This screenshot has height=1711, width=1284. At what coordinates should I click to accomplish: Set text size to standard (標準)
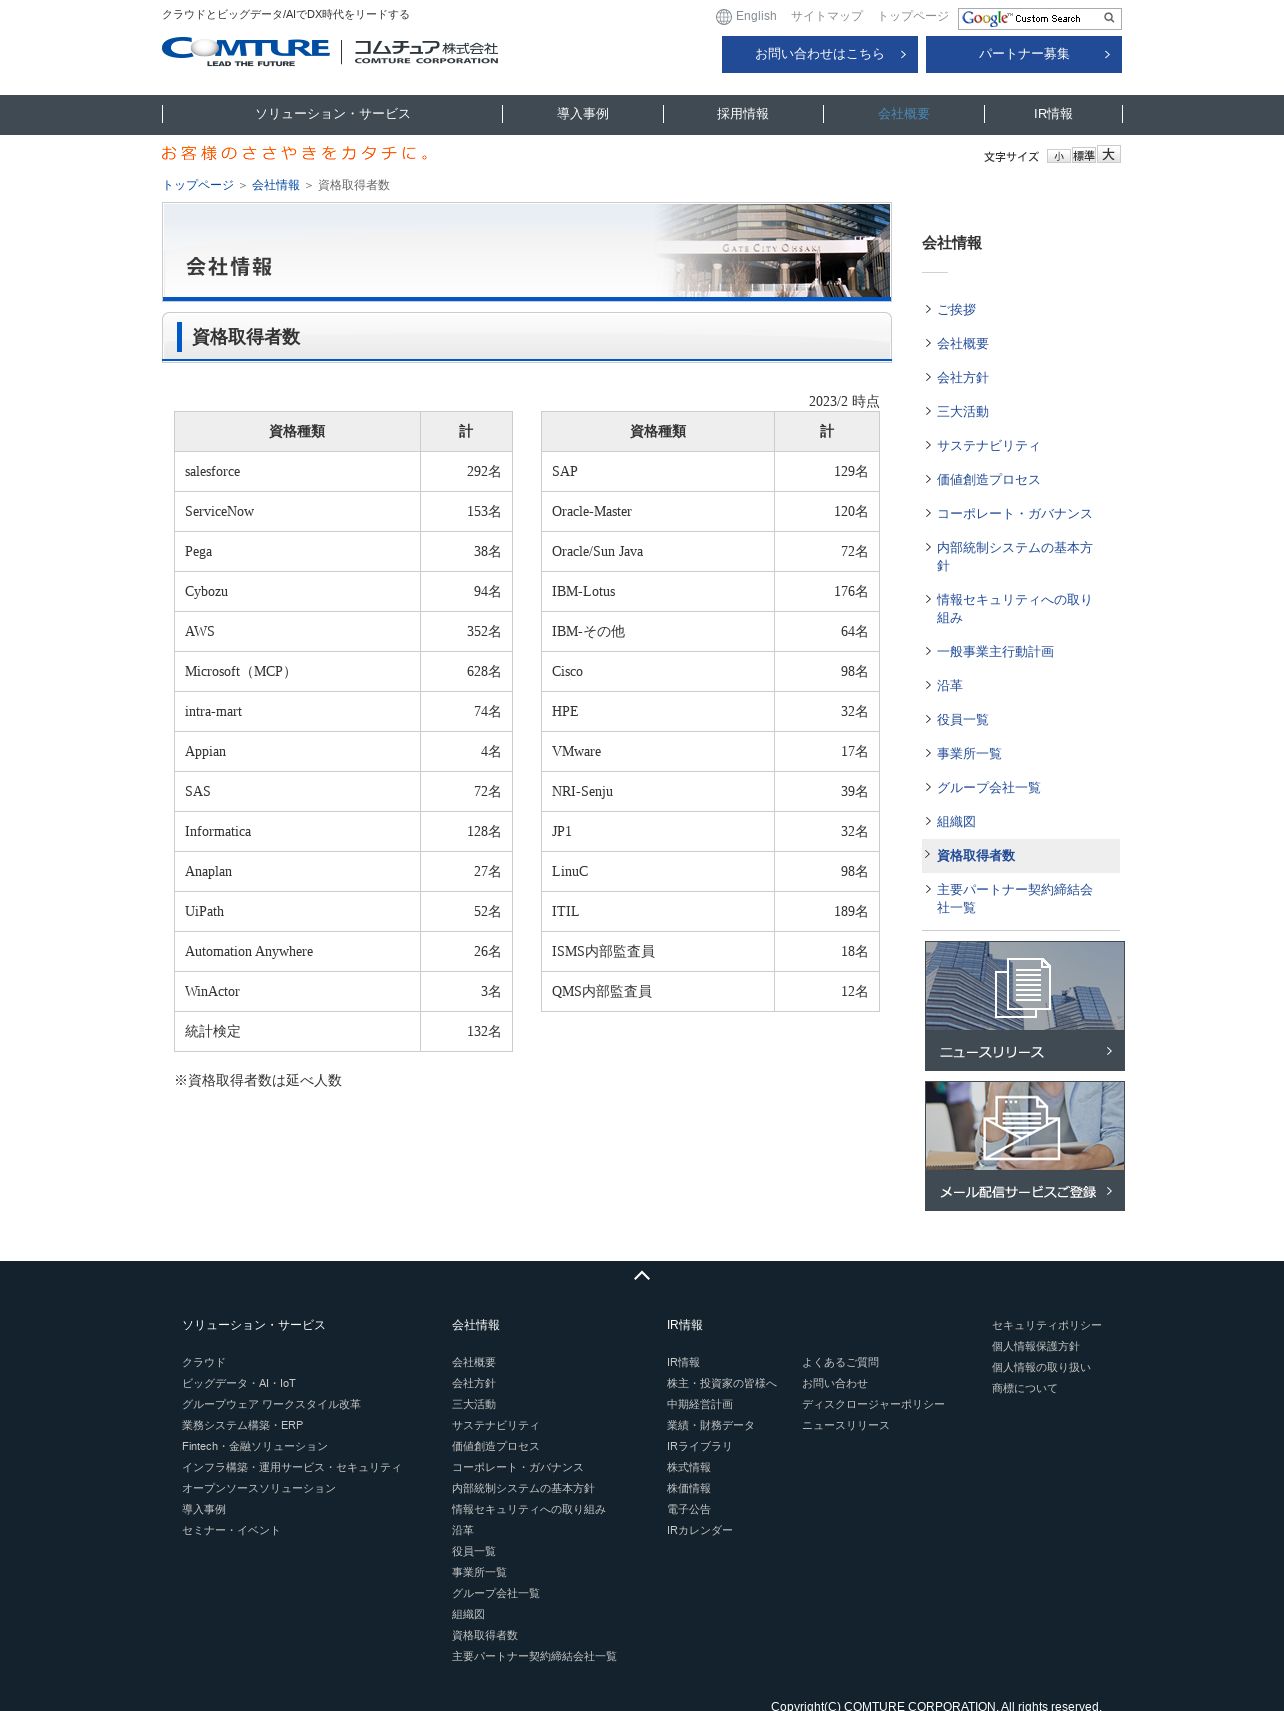tap(1083, 155)
